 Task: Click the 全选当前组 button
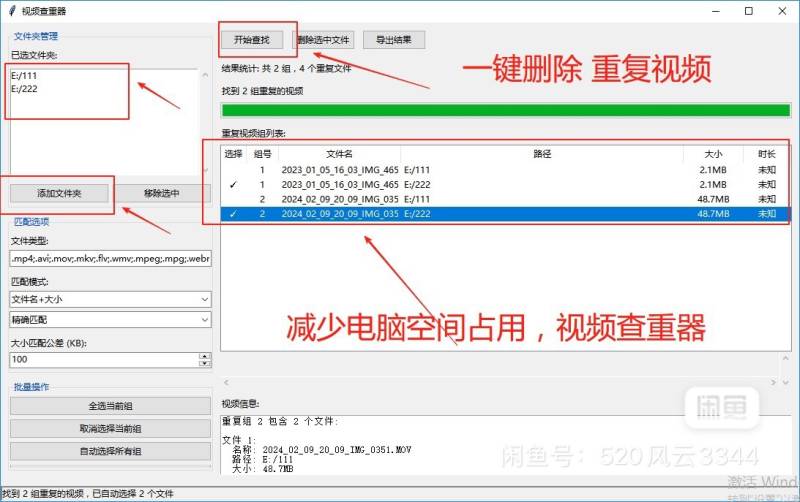pyautogui.click(x=110, y=406)
